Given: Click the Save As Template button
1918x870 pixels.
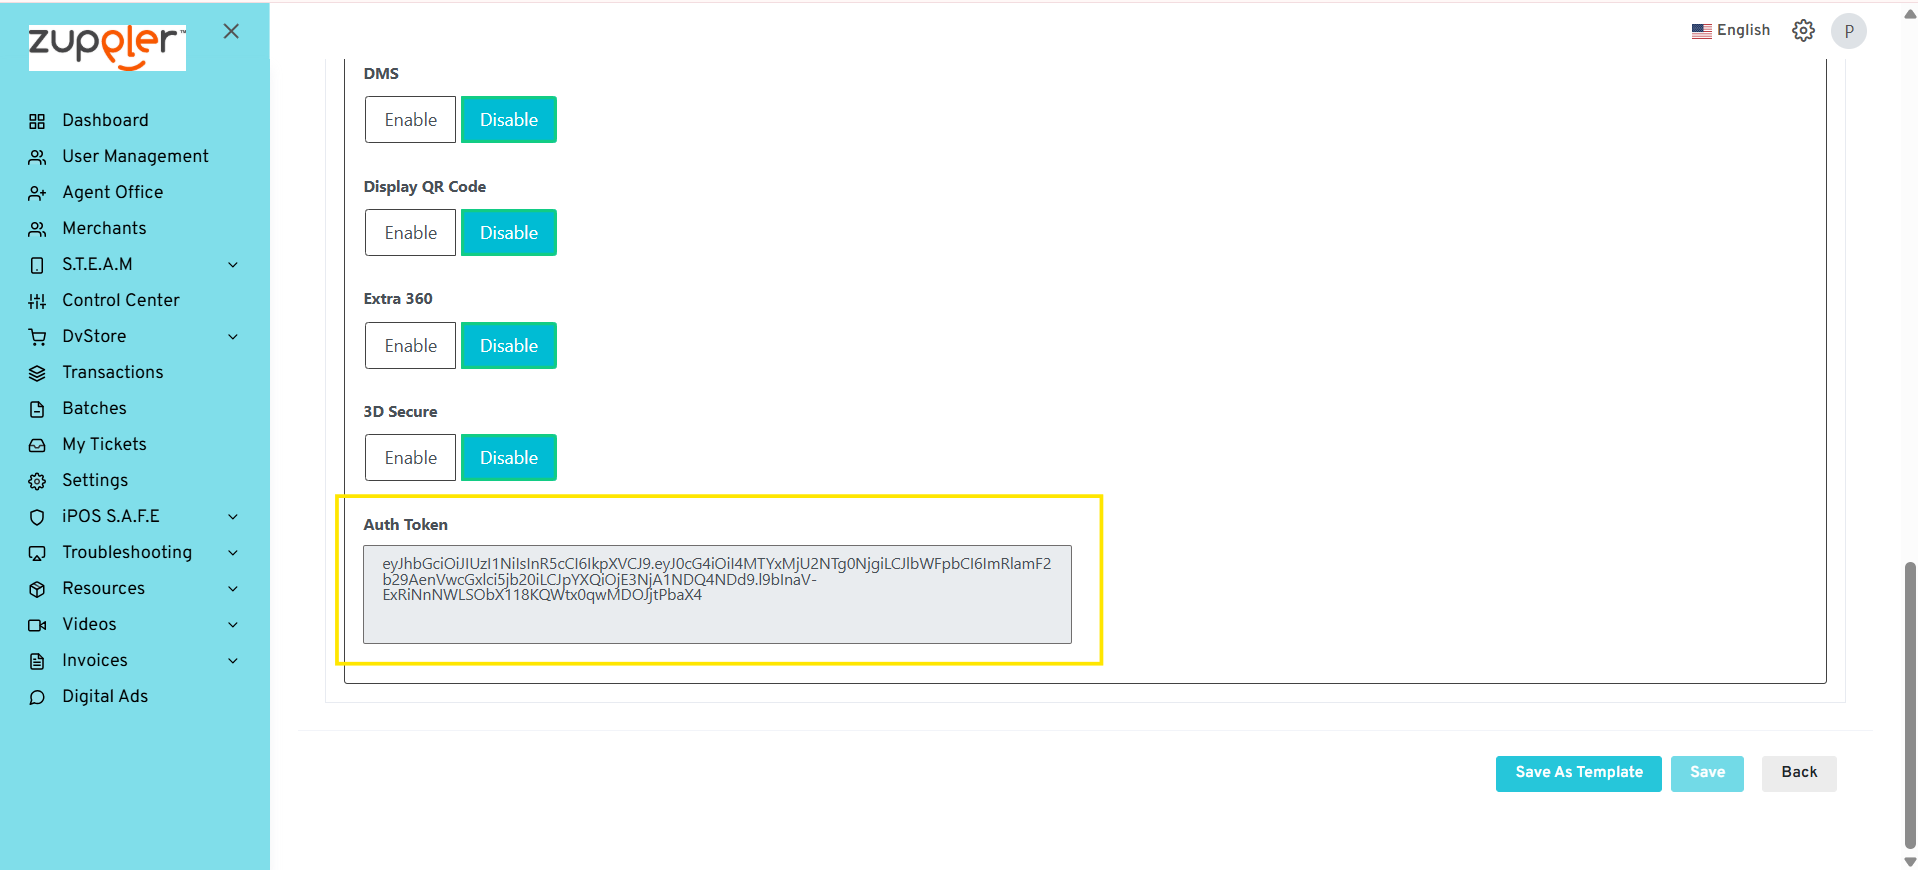Looking at the screenshot, I should click(1578, 773).
